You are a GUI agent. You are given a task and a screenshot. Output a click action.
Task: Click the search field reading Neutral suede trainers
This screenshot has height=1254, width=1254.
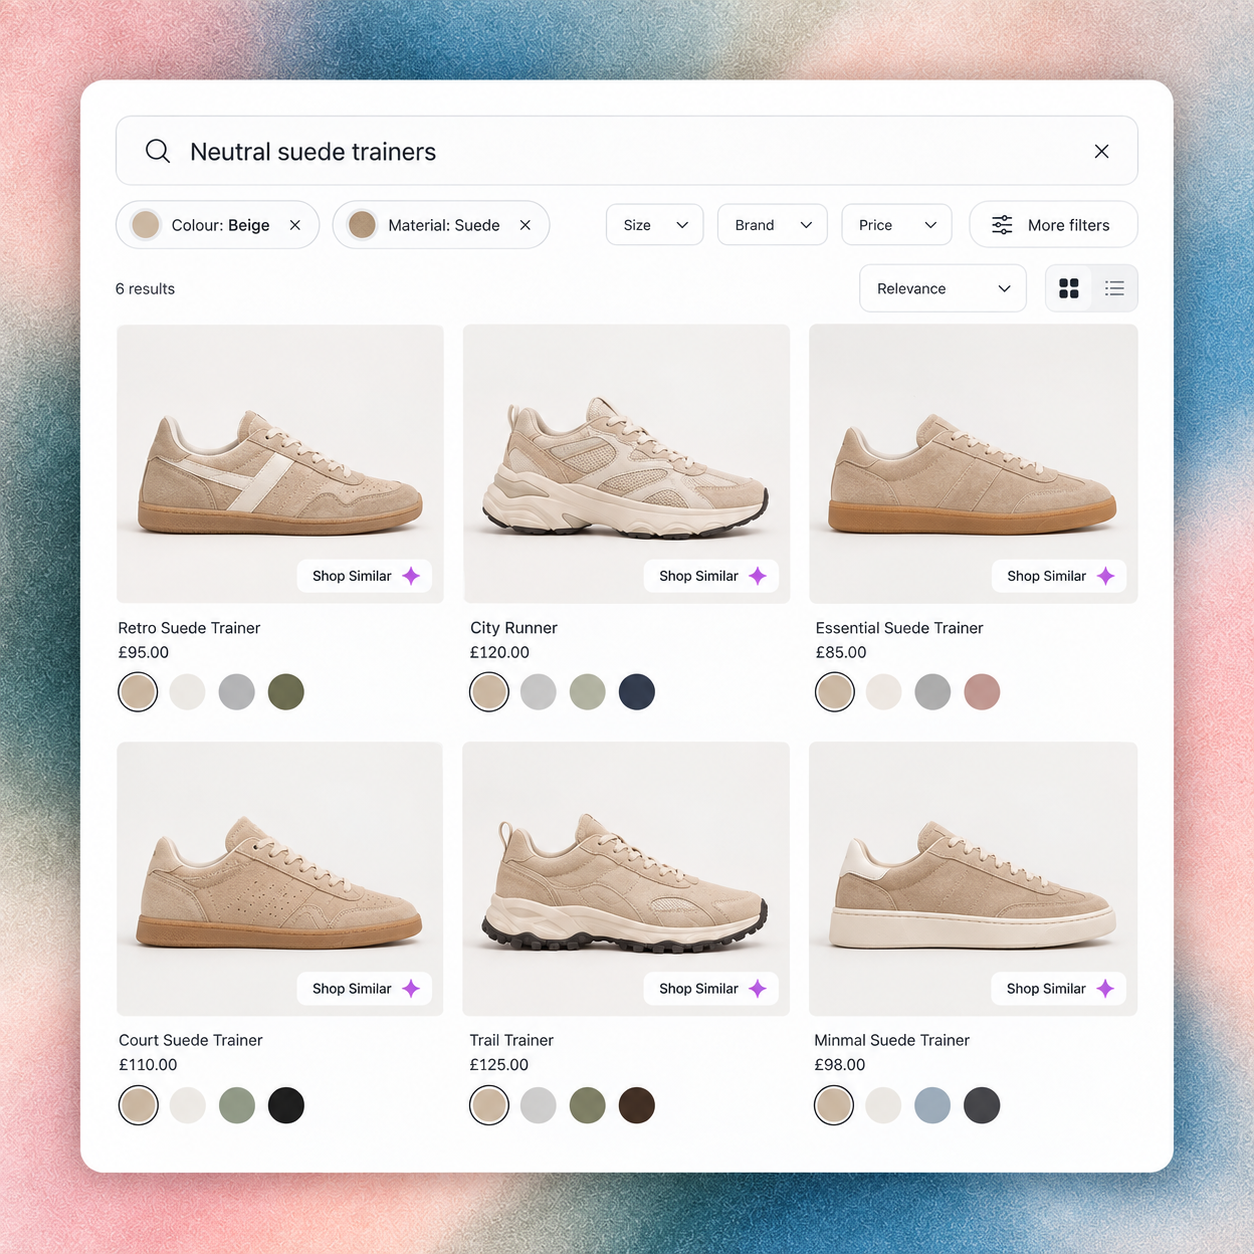pyautogui.click(x=627, y=151)
